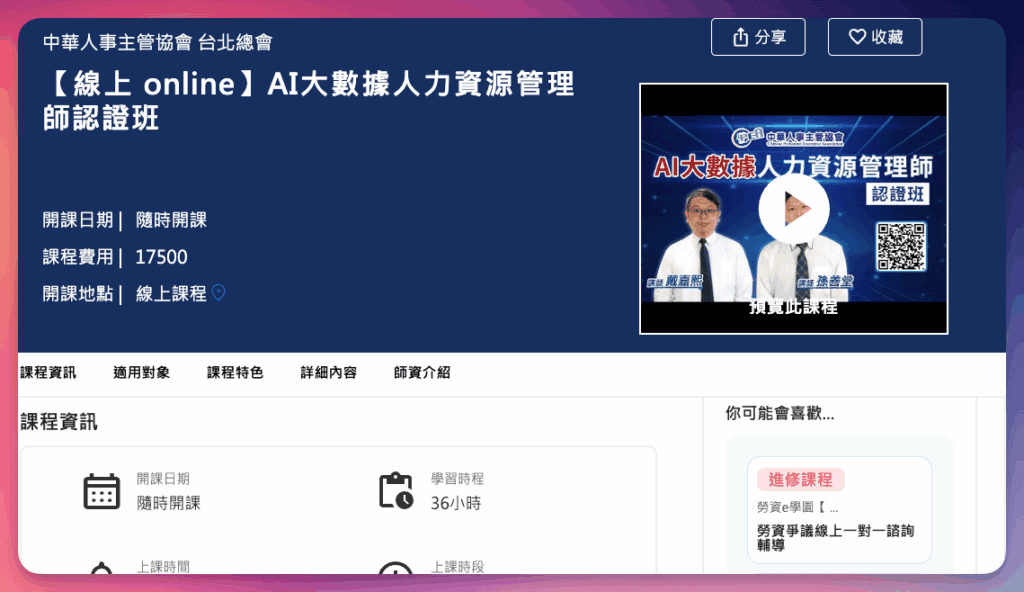
Task: Click the 線上課程 location text
Action: point(171,293)
